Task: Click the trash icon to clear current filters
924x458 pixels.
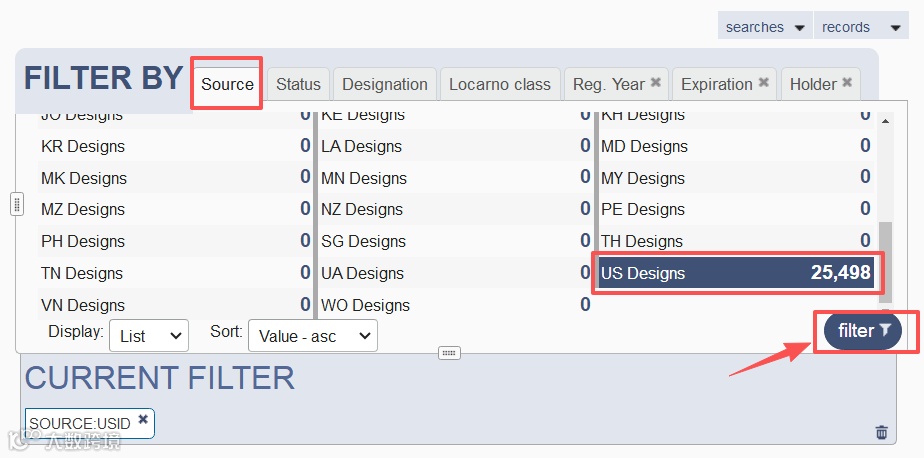Action: pos(882,432)
